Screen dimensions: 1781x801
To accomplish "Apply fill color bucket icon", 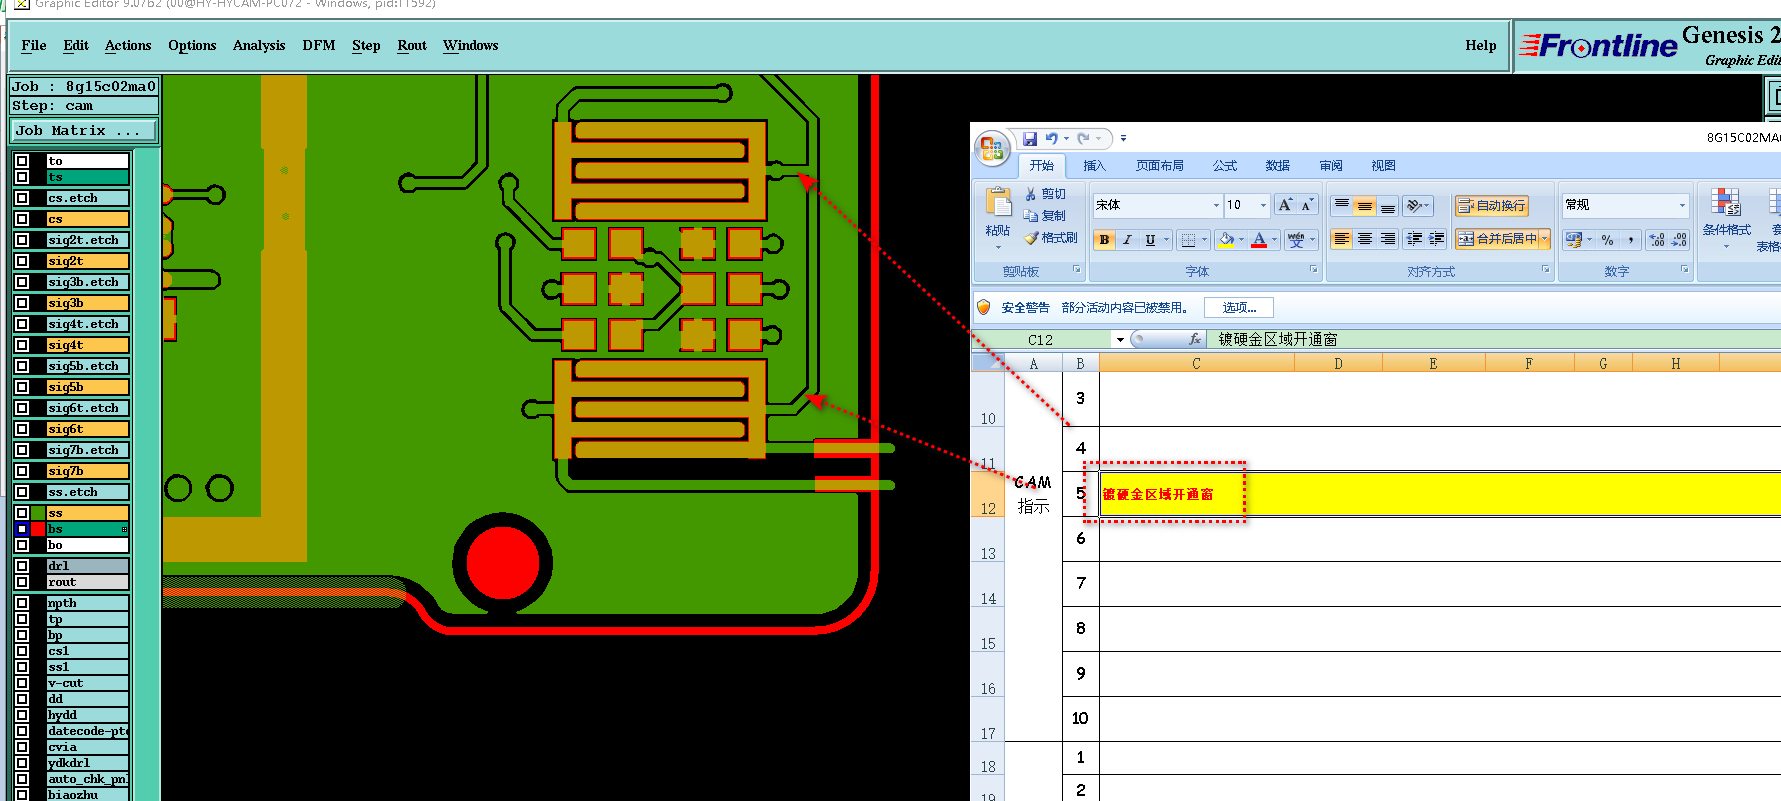I will pos(1226,240).
